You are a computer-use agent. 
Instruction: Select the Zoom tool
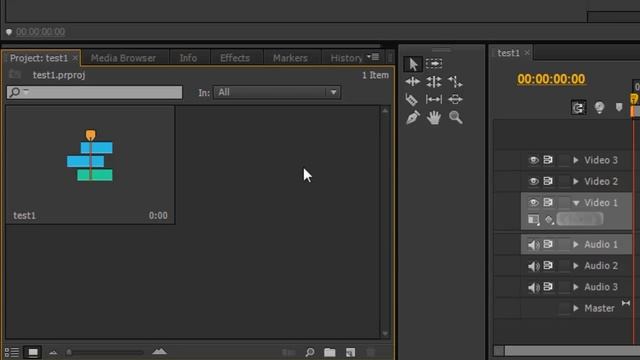click(456, 118)
